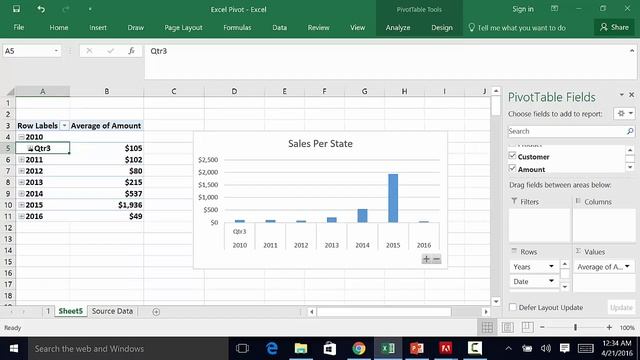This screenshot has width=640, height=360.
Task: Switch to the Data ribbon tab
Action: (280, 27)
